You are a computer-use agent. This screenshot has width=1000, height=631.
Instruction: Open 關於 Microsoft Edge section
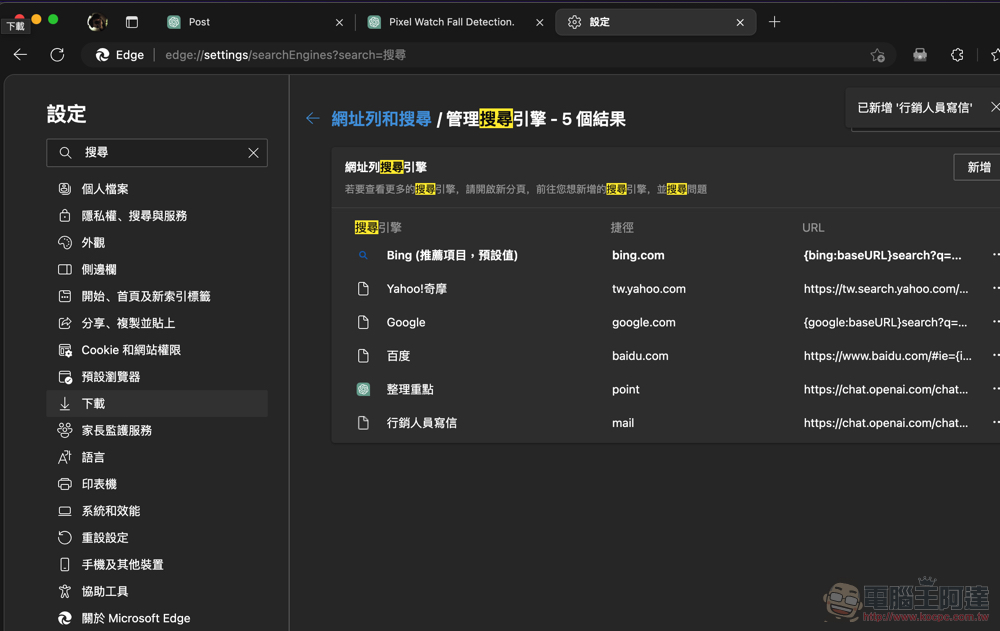(x=157, y=618)
